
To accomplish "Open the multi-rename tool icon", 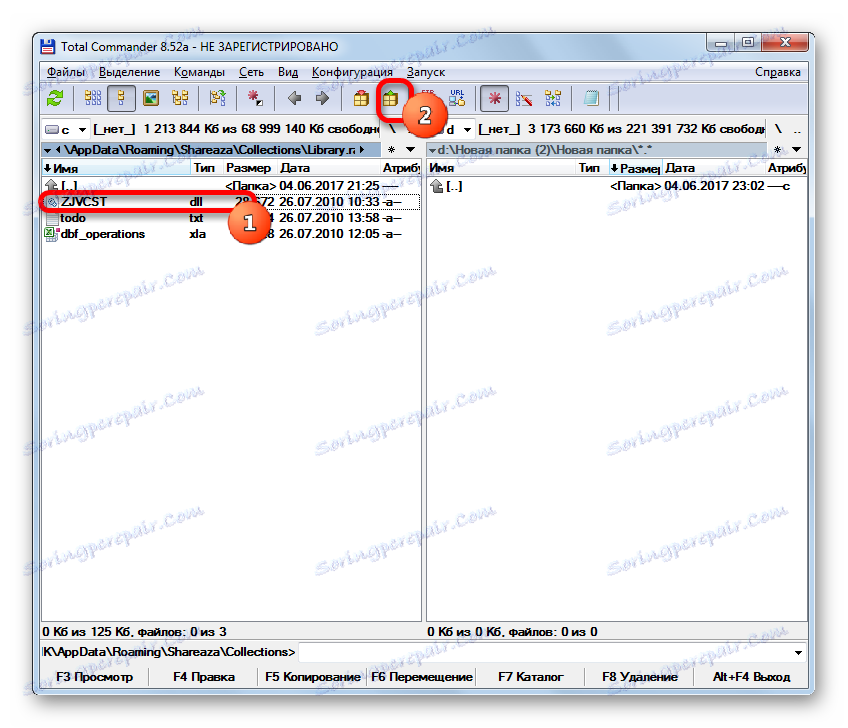I will [524, 98].
